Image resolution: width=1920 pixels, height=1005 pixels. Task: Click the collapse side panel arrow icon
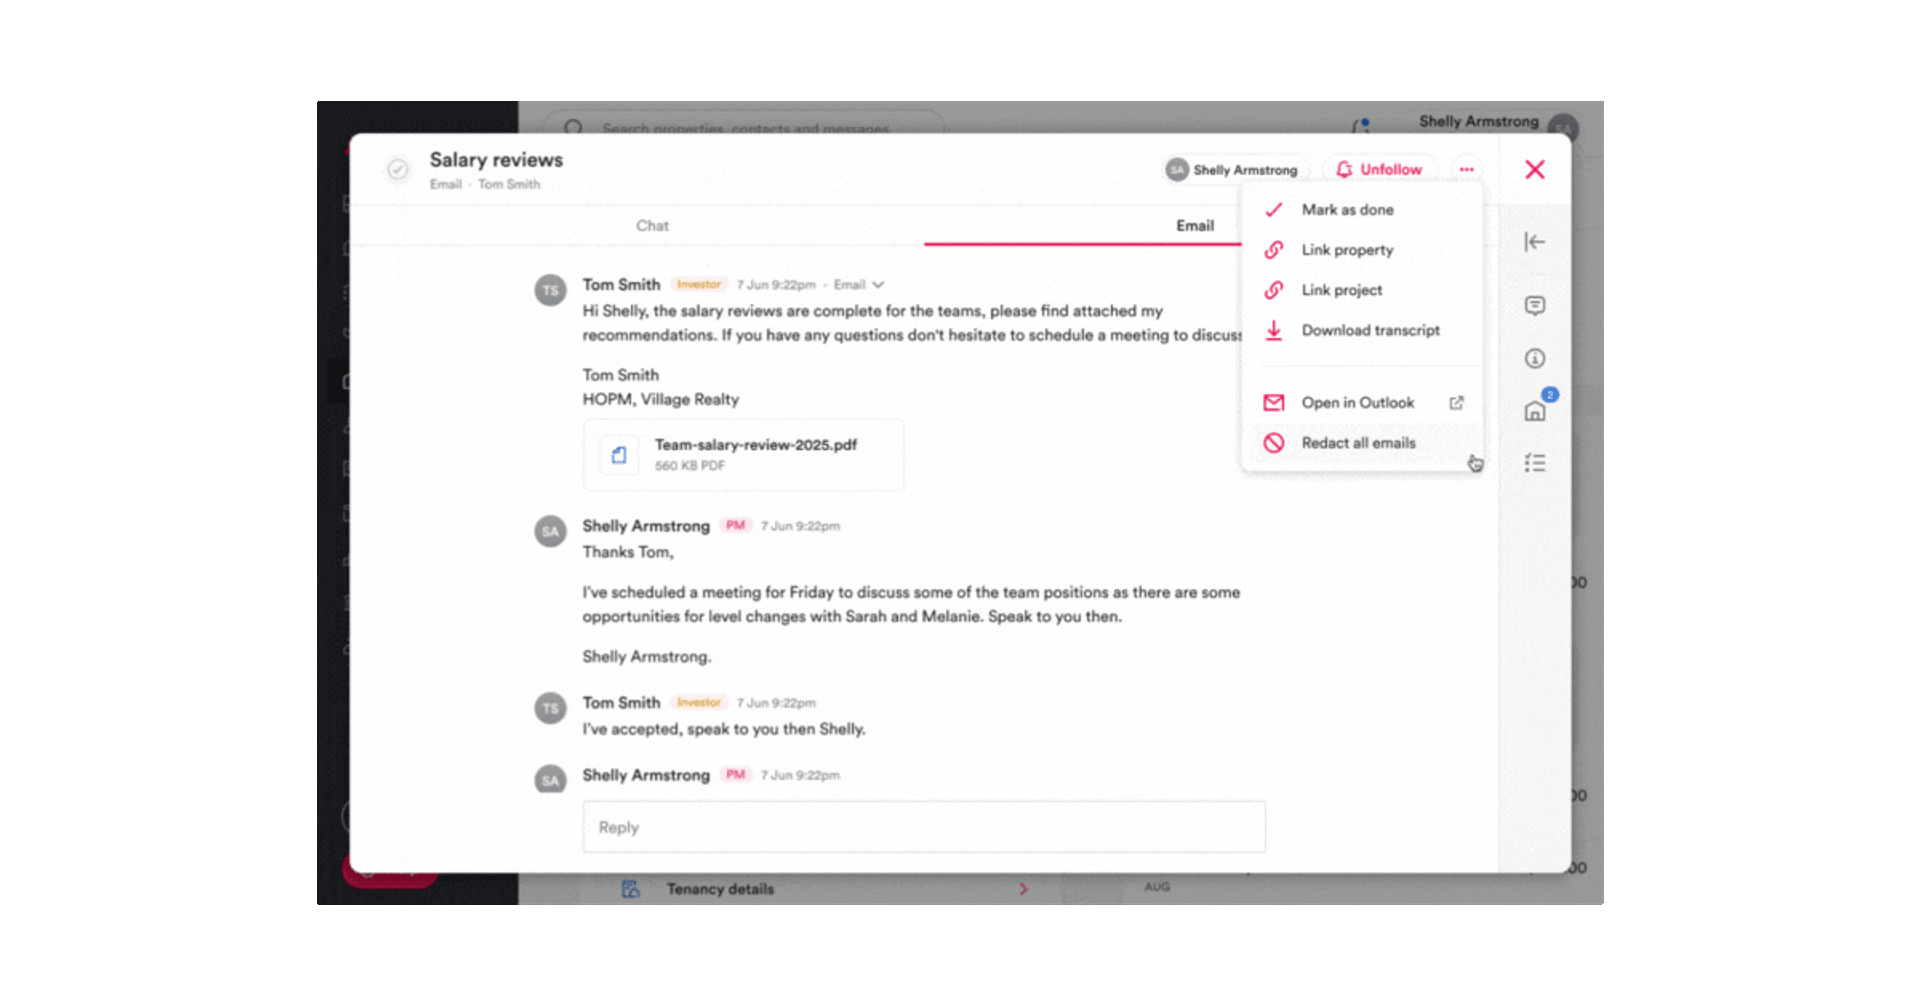coord(1534,242)
